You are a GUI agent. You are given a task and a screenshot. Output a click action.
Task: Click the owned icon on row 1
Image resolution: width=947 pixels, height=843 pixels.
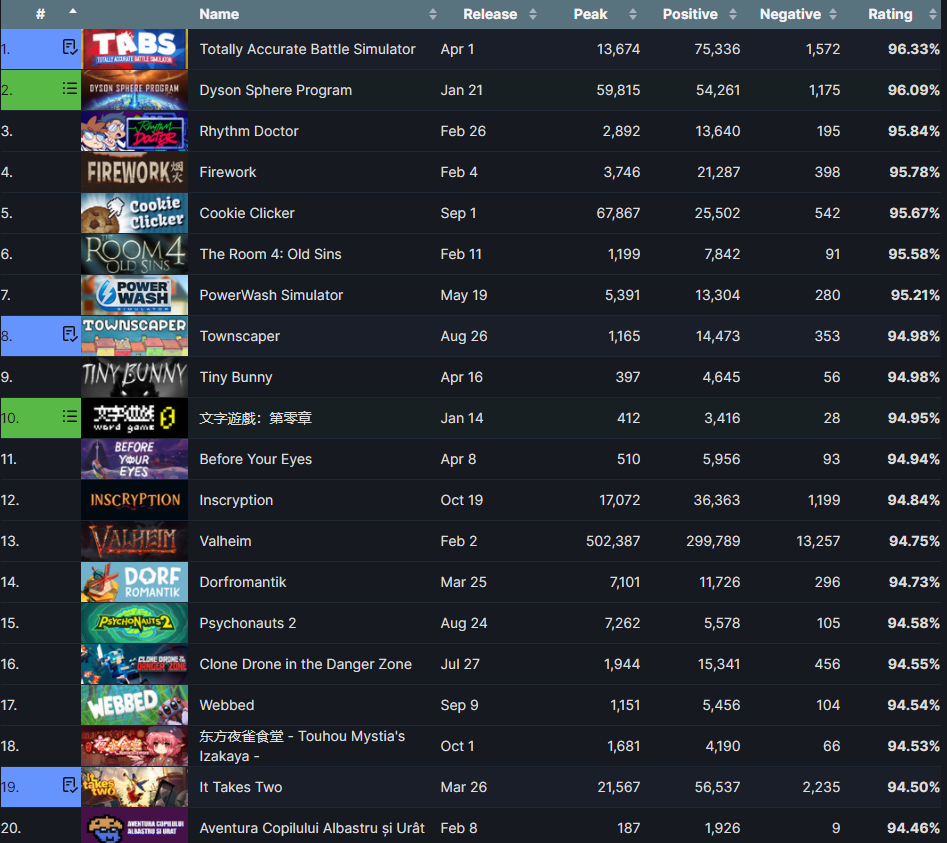pyautogui.click(x=70, y=47)
